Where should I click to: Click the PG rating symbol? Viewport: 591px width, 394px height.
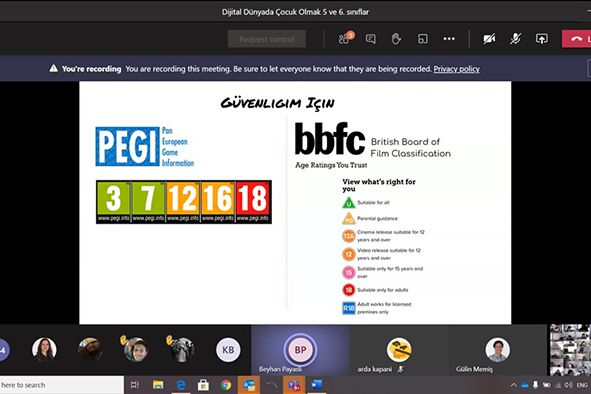pos(349,219)
